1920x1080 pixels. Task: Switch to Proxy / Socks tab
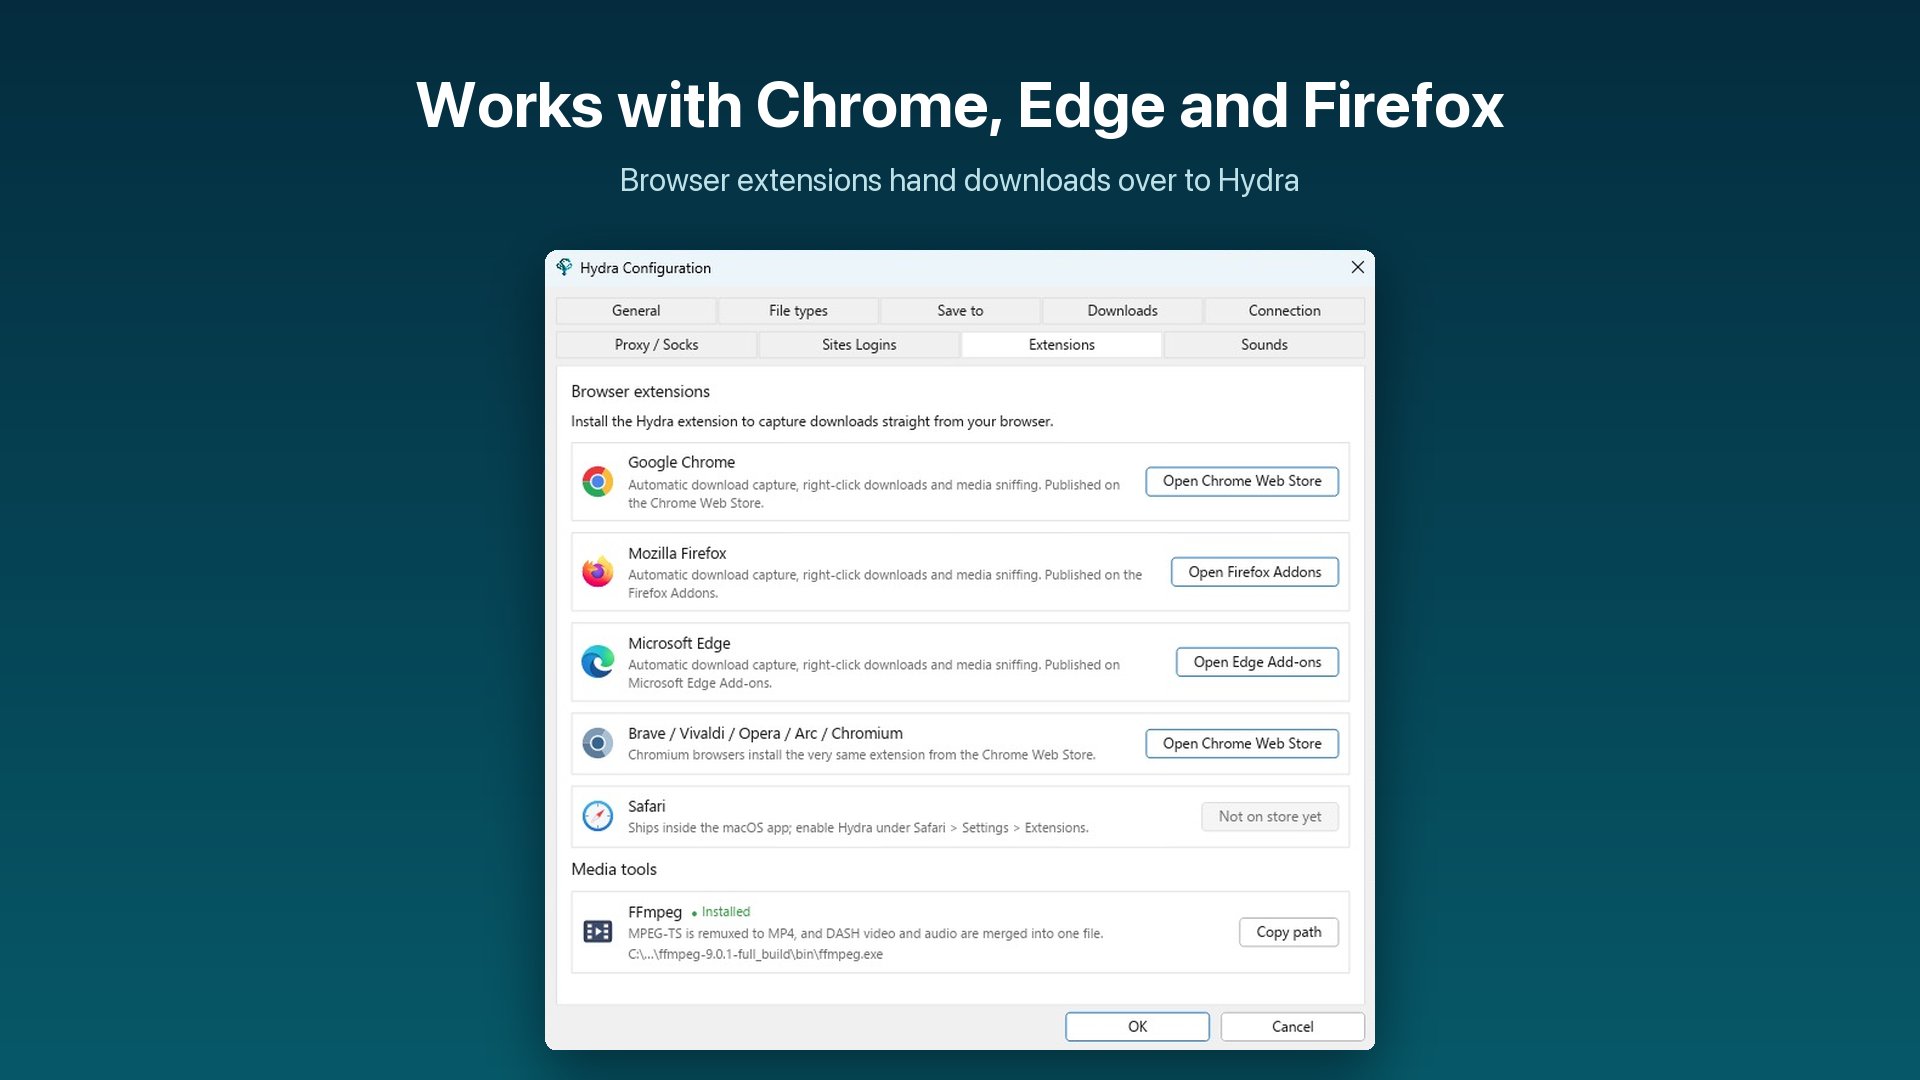(x=656, y=345)
